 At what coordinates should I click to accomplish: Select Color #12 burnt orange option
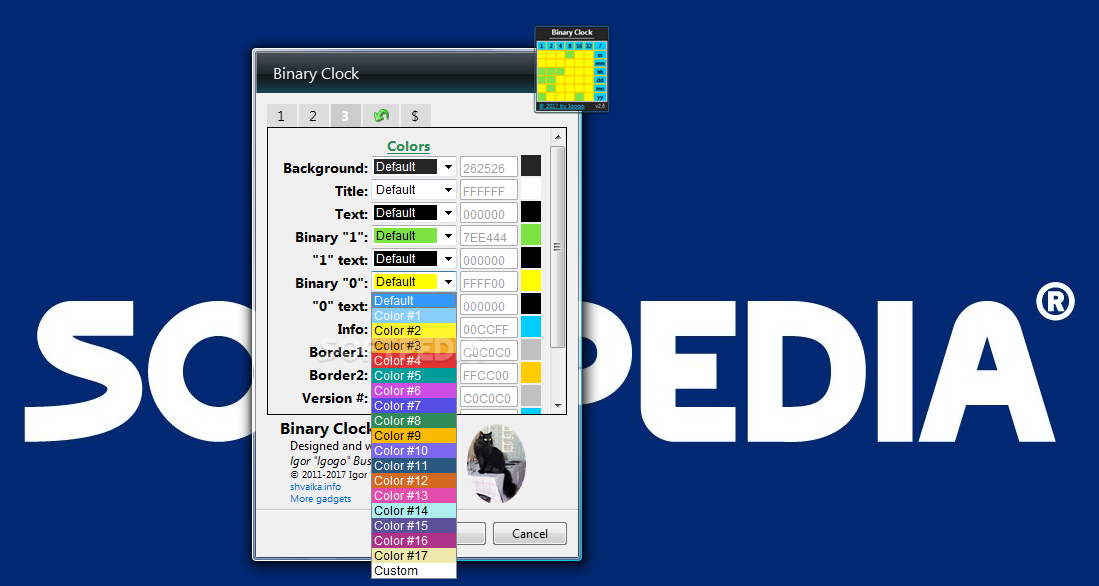pyautogui.click(x=414, y=481)
